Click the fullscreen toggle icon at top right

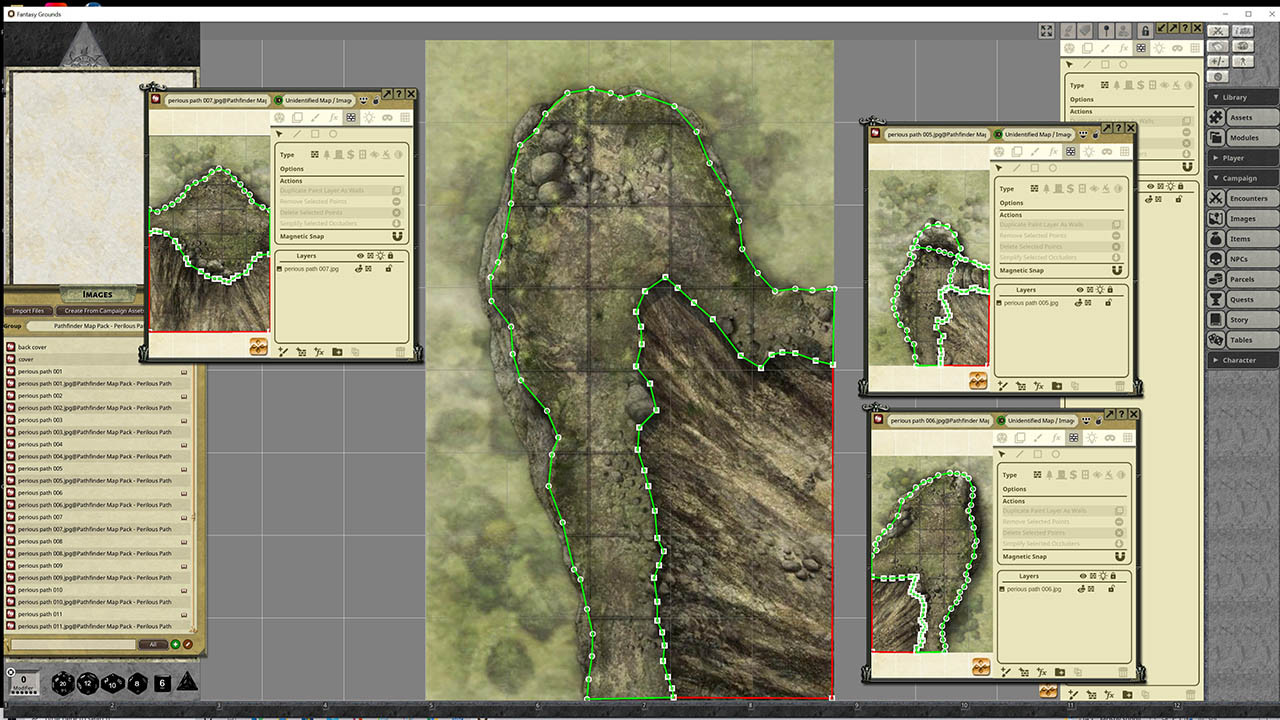pyautogui.click(x=1046, y=31)
